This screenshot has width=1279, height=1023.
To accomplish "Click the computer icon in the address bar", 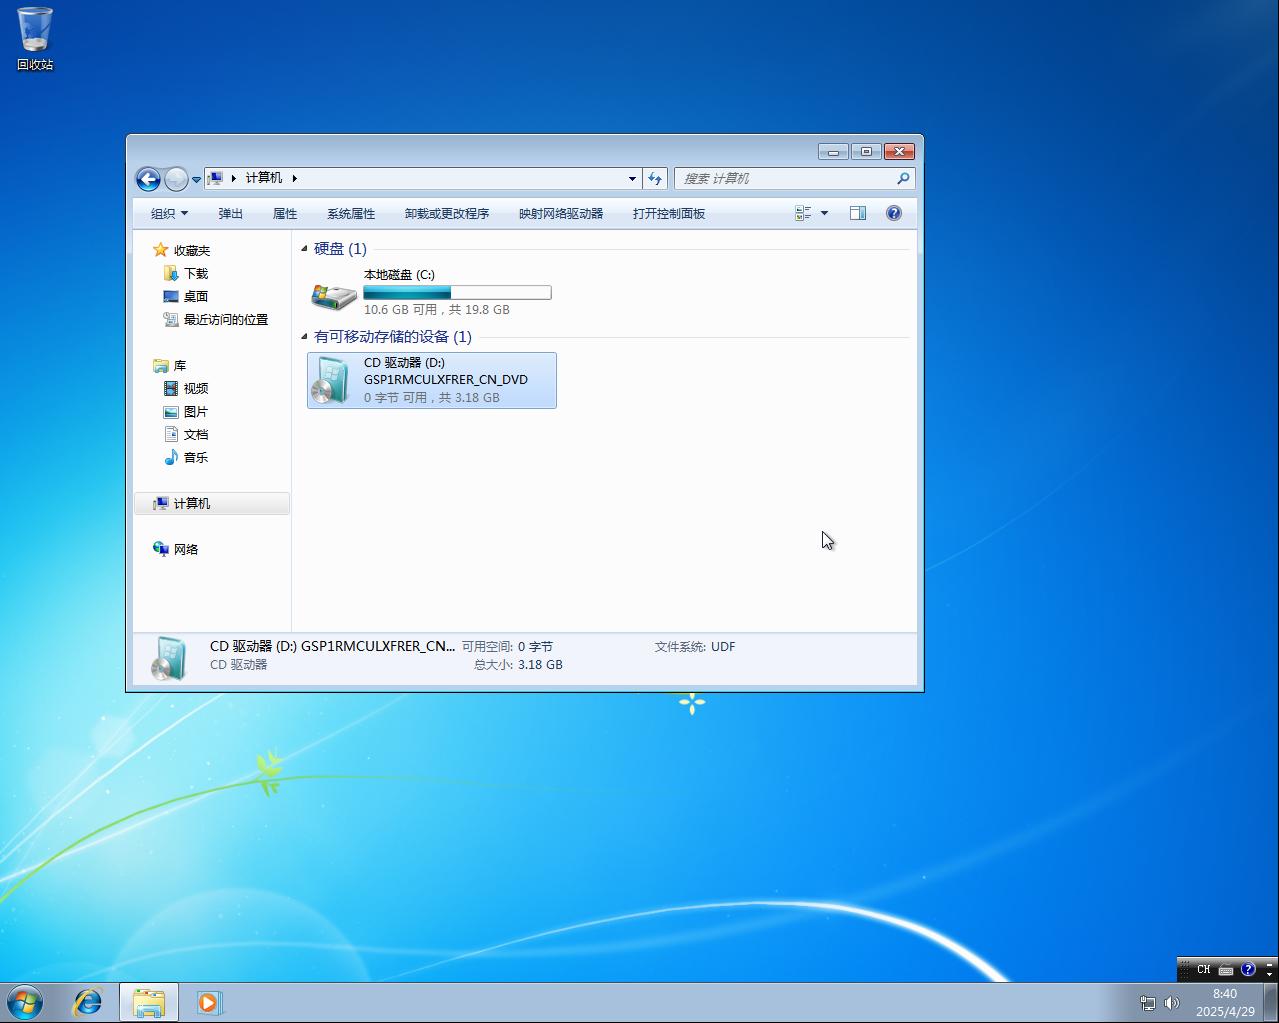I will (x=215, y=178).
